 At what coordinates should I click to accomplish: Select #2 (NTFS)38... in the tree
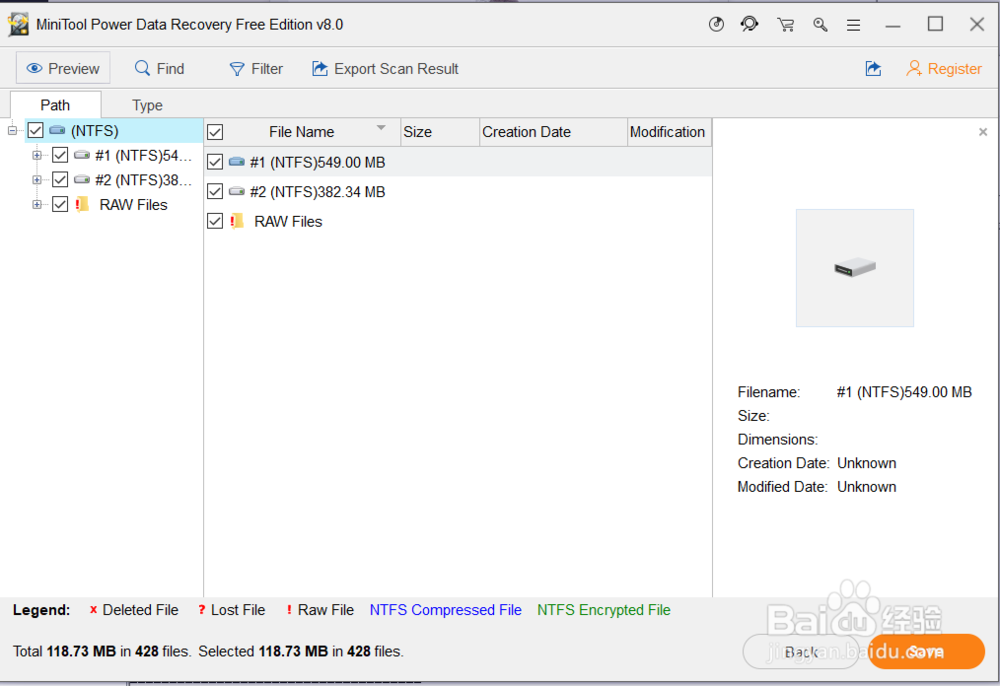143,180
